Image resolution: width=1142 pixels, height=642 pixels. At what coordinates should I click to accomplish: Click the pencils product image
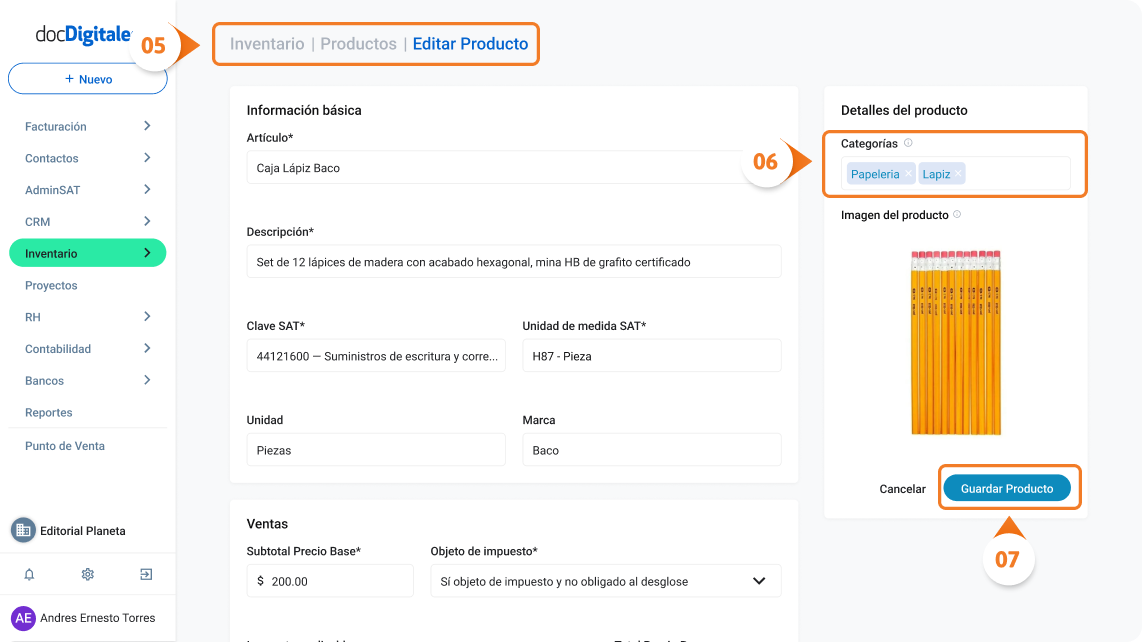(x=956, y=342)
